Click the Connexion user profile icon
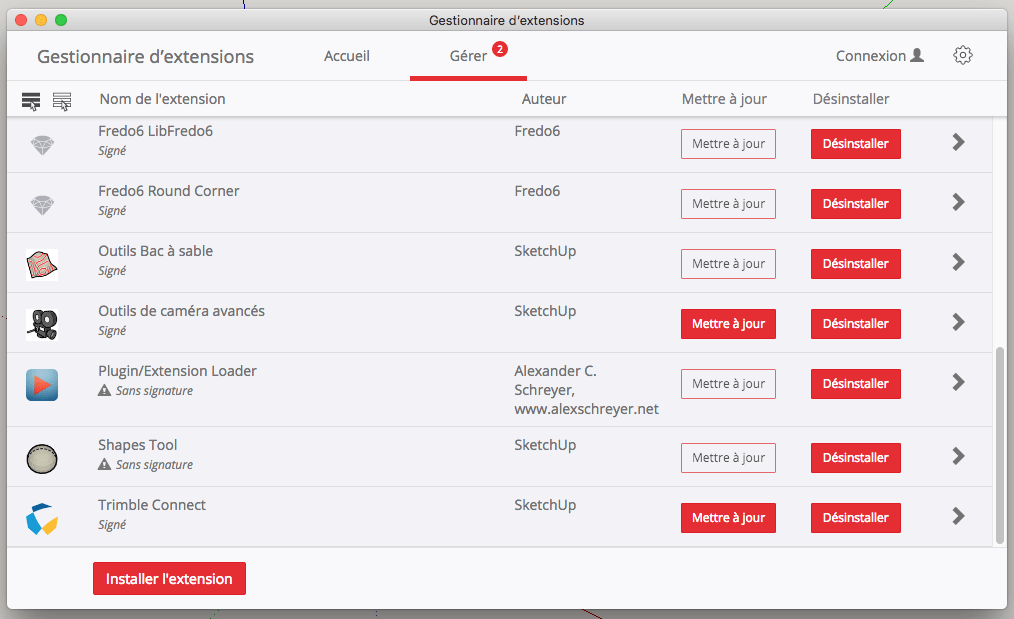The image size is (1014, 619). [917, 56]
